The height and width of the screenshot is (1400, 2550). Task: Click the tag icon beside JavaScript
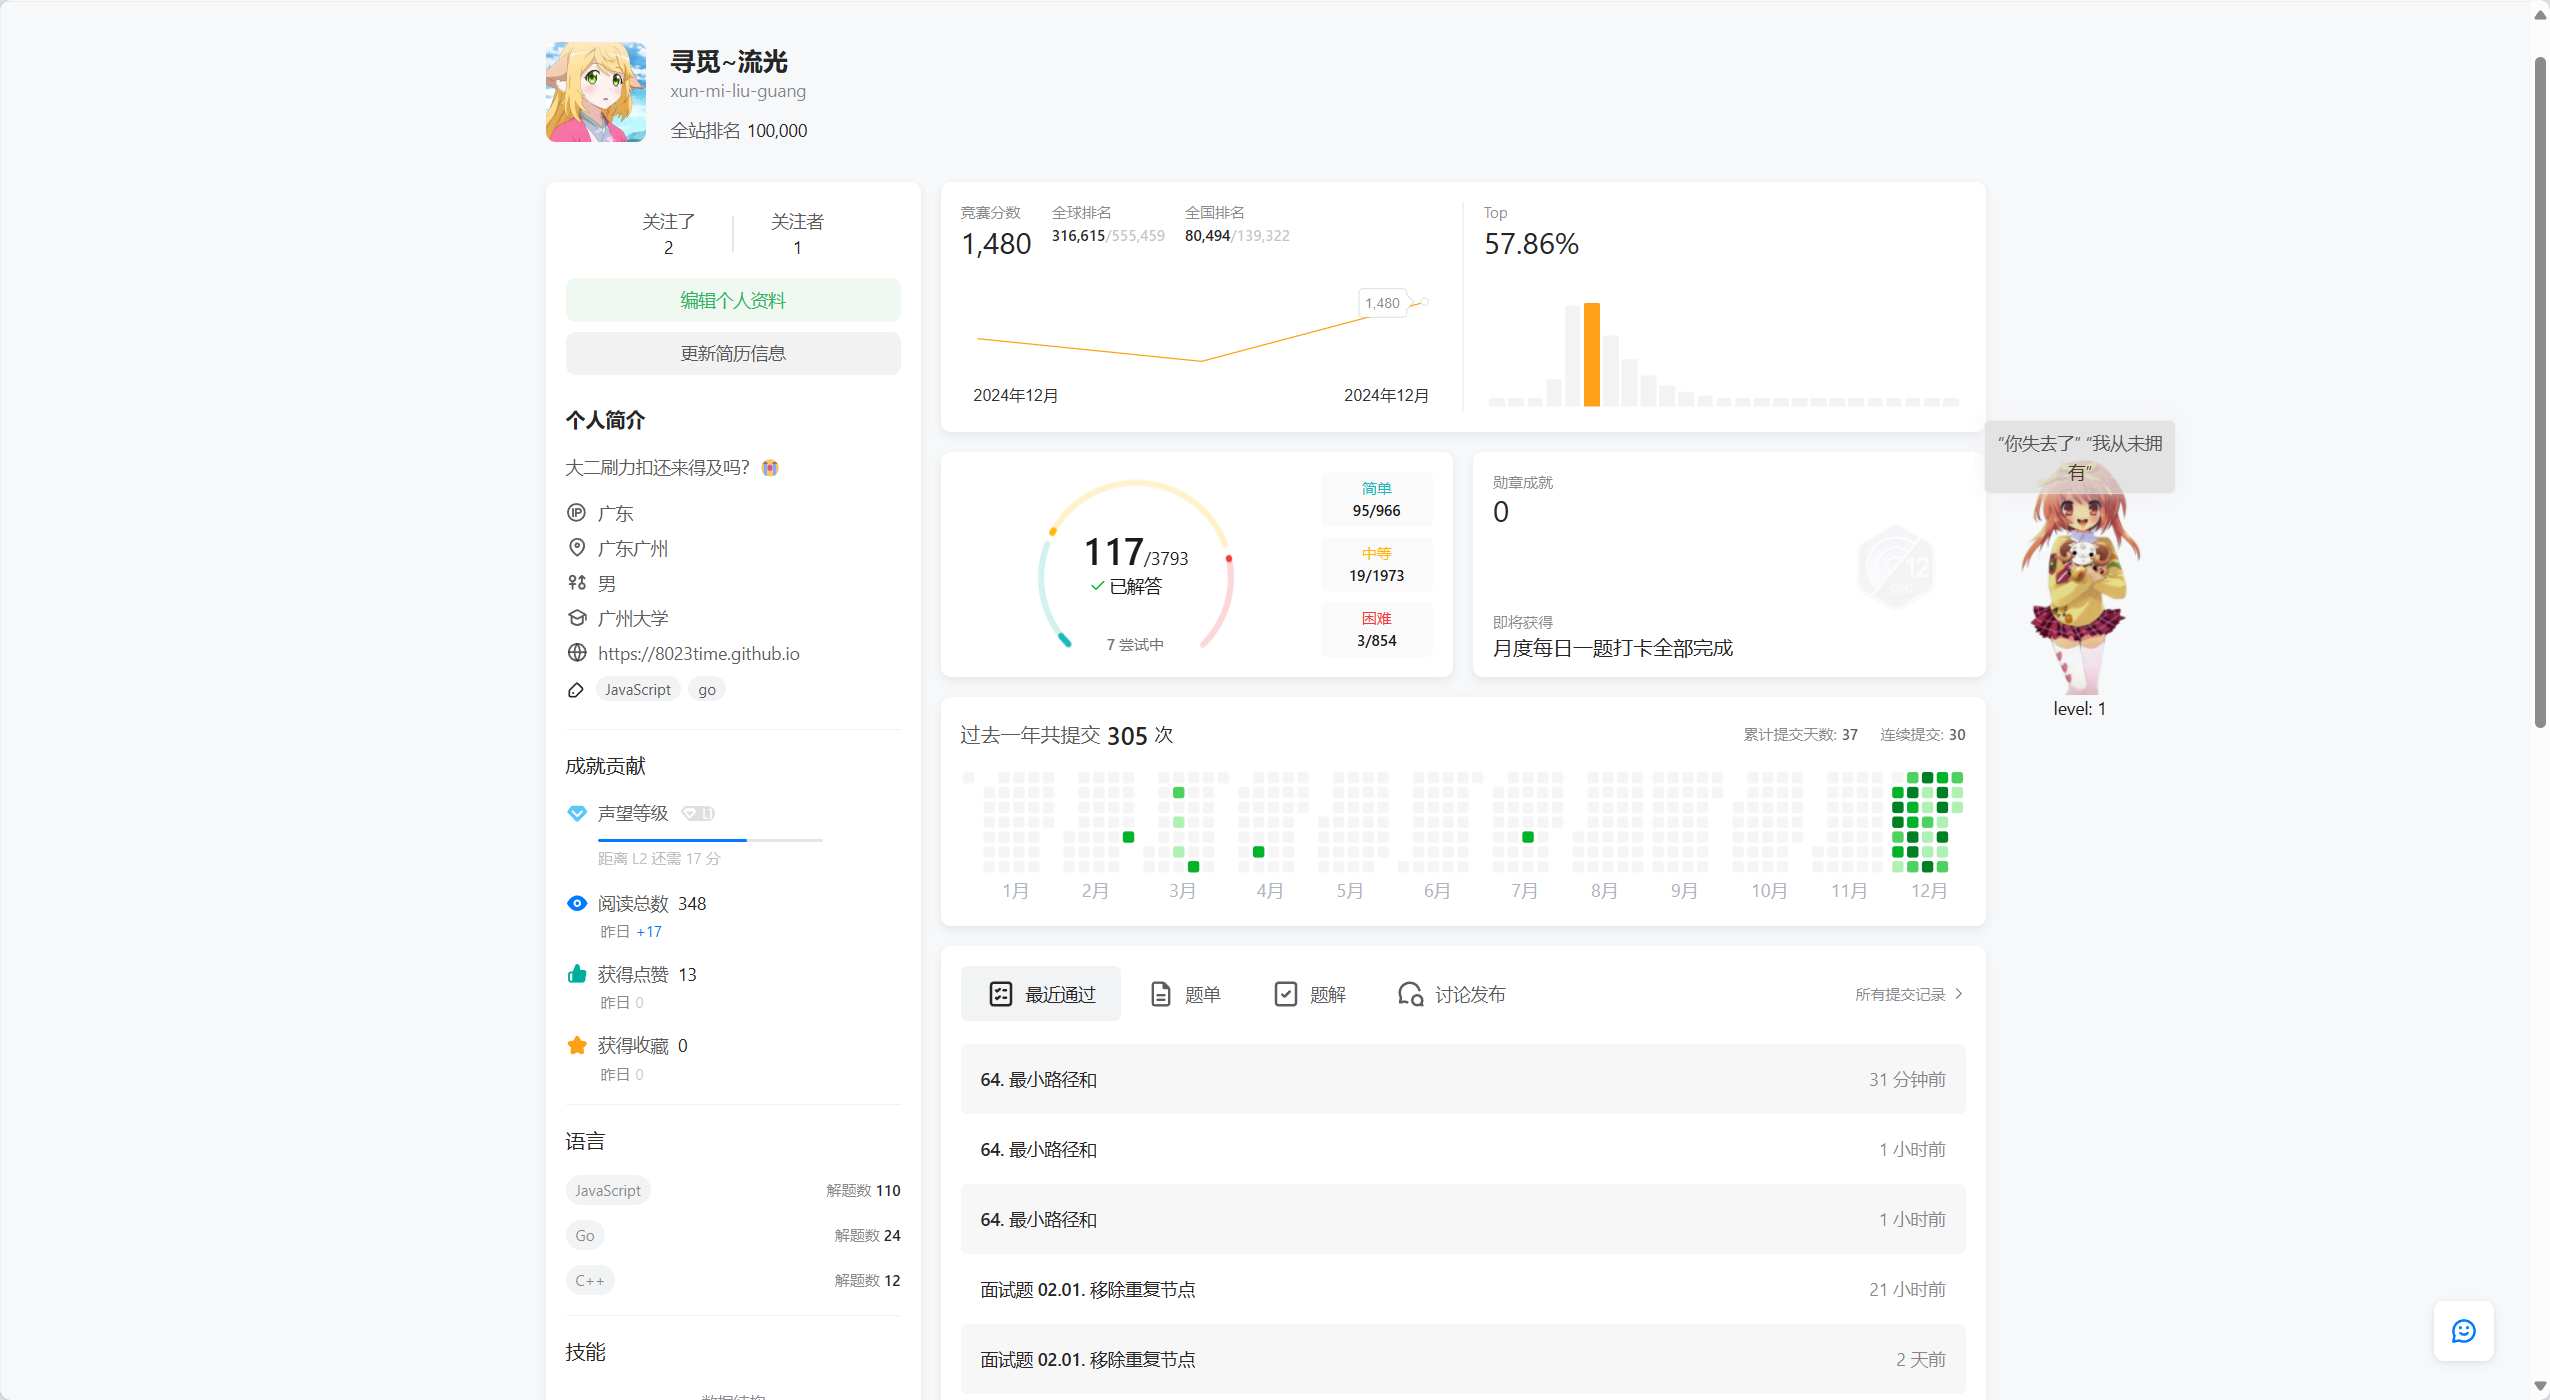(576, 690)
